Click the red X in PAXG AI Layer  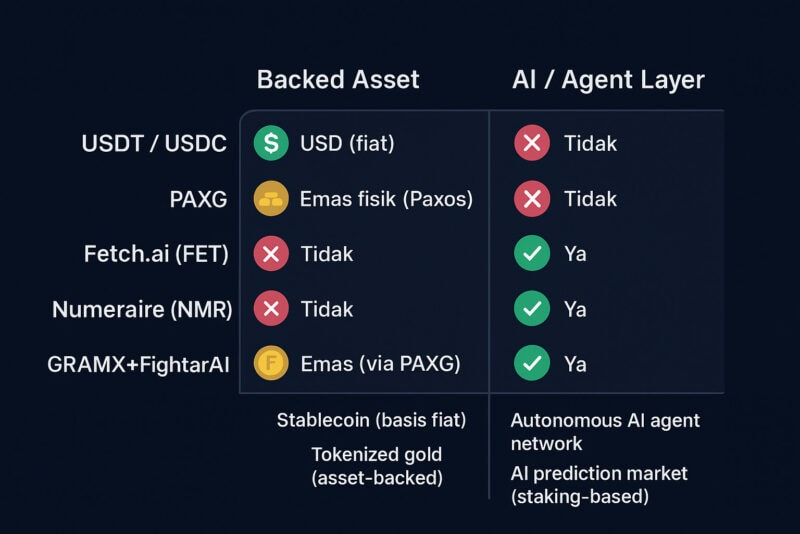[x=531, y=199]
